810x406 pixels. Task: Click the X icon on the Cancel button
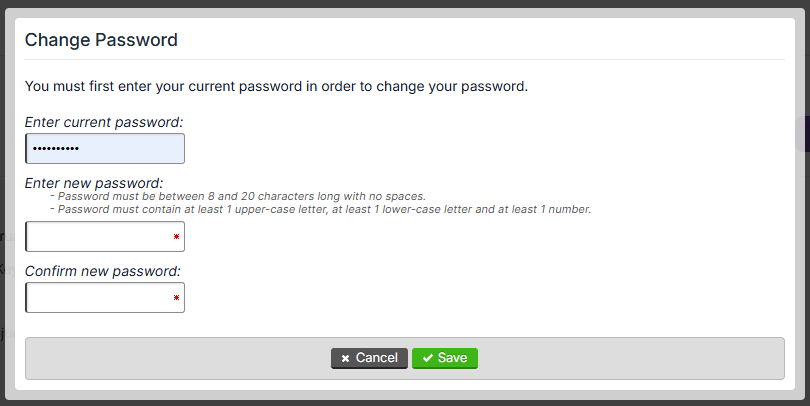coord(345,358)
